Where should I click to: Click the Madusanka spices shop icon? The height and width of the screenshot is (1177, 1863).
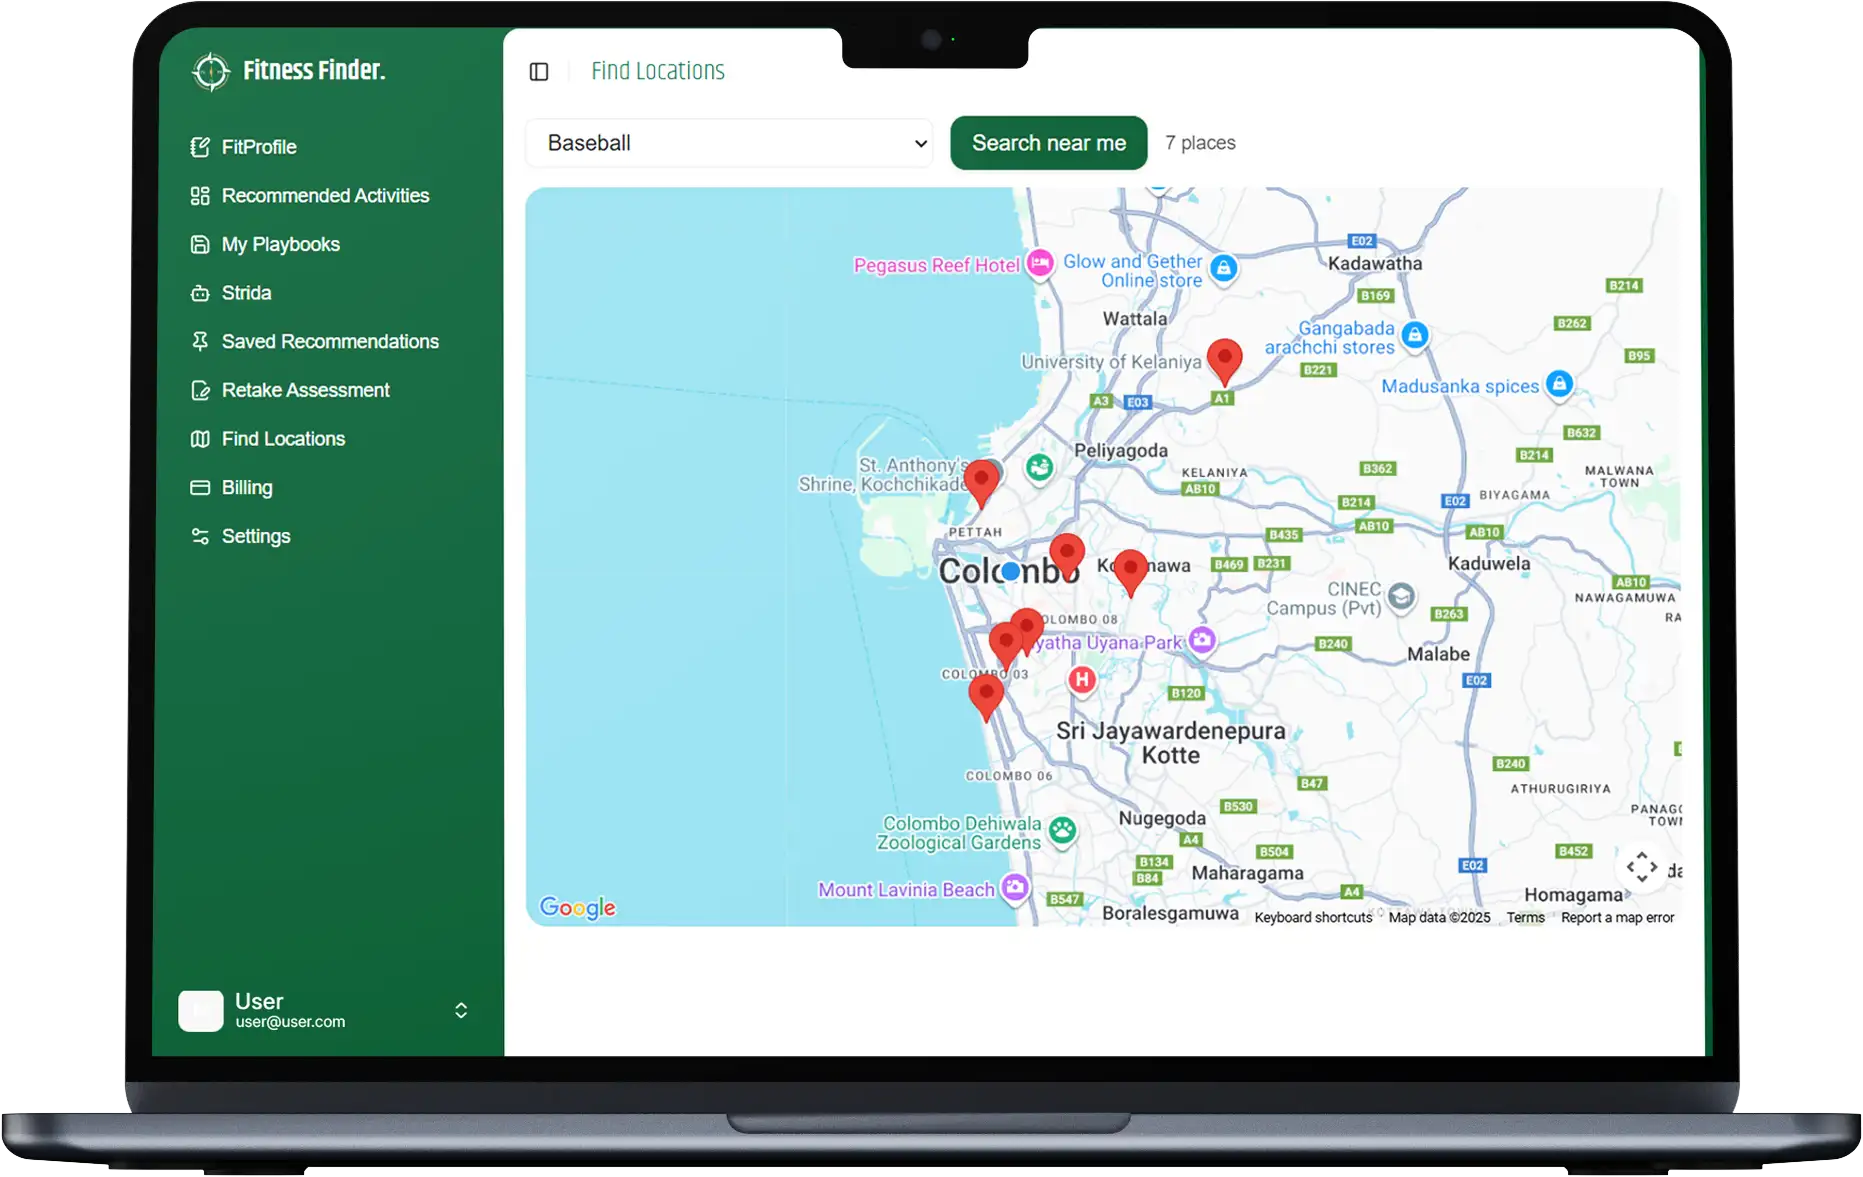(1559, 383)
